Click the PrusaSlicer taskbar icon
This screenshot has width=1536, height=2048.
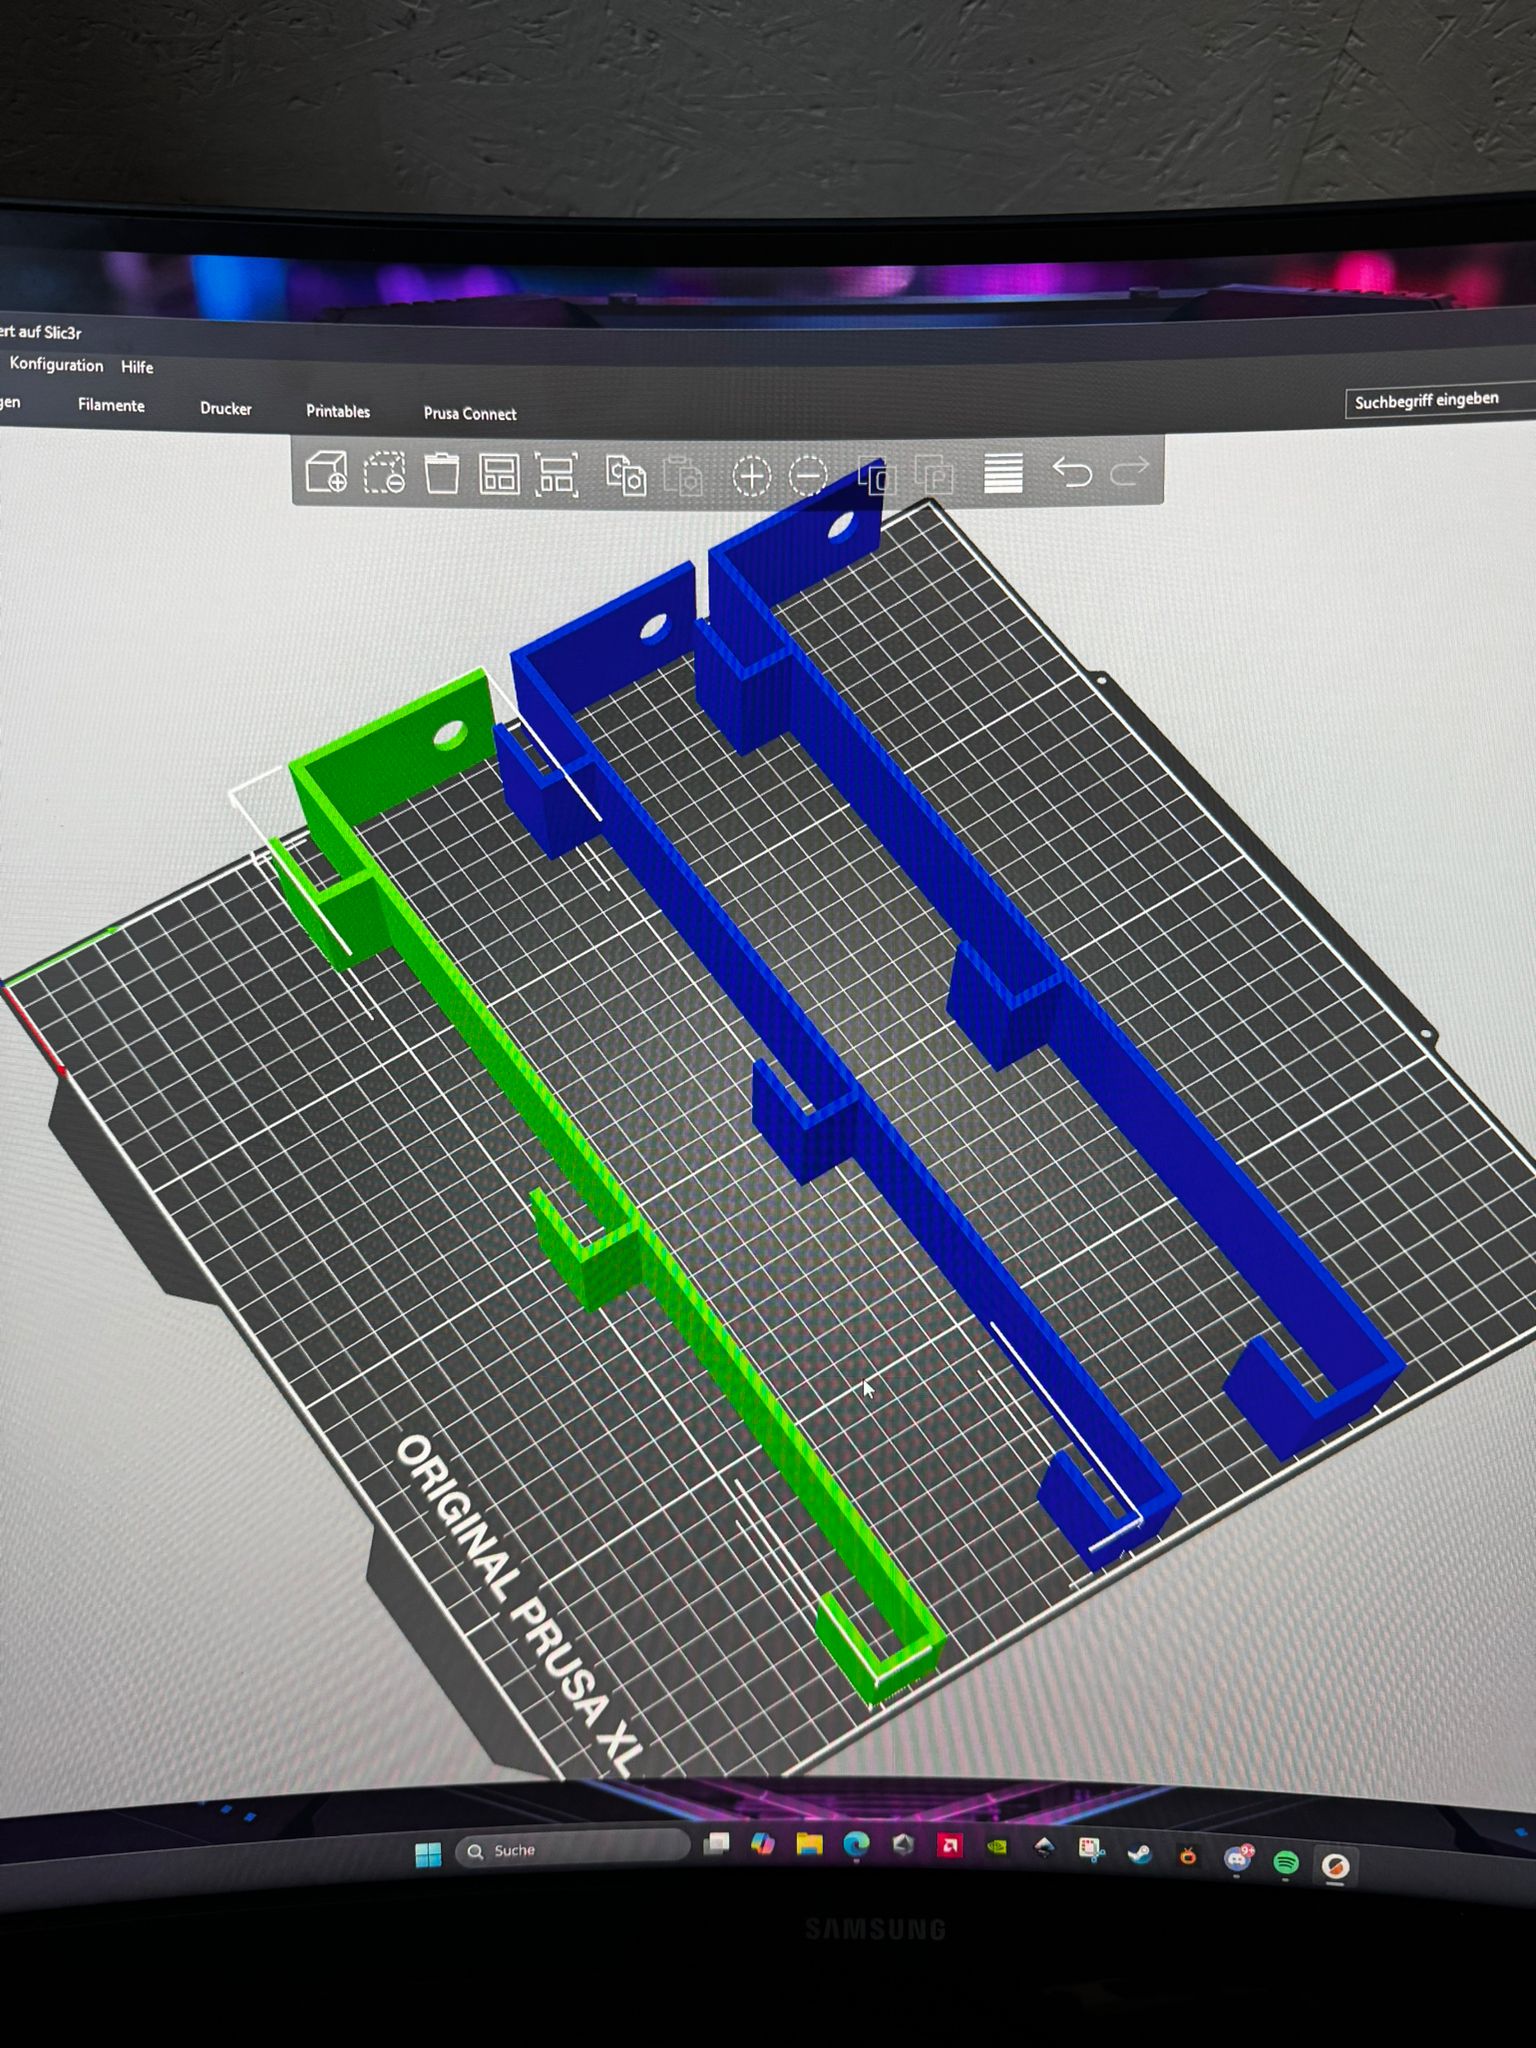pos(1336,1866)
